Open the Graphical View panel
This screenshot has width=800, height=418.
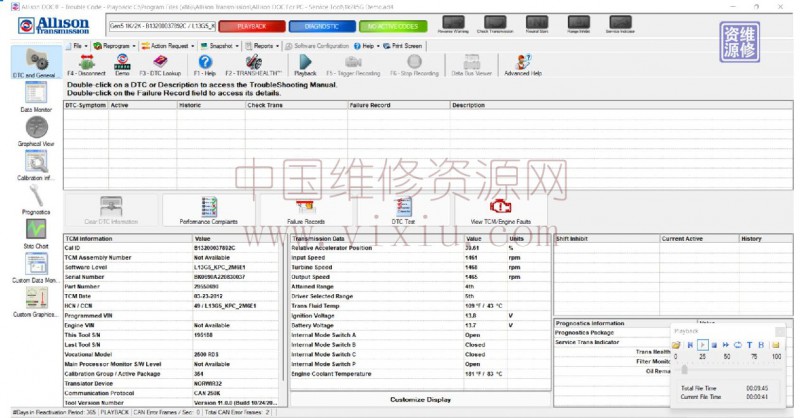pyautogui.click(x=36, y=131)
